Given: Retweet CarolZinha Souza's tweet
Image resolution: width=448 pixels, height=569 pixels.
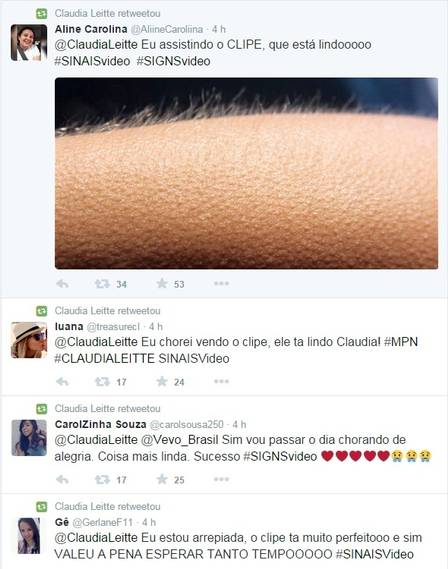Looking at the screenshot, I should 102,479.
